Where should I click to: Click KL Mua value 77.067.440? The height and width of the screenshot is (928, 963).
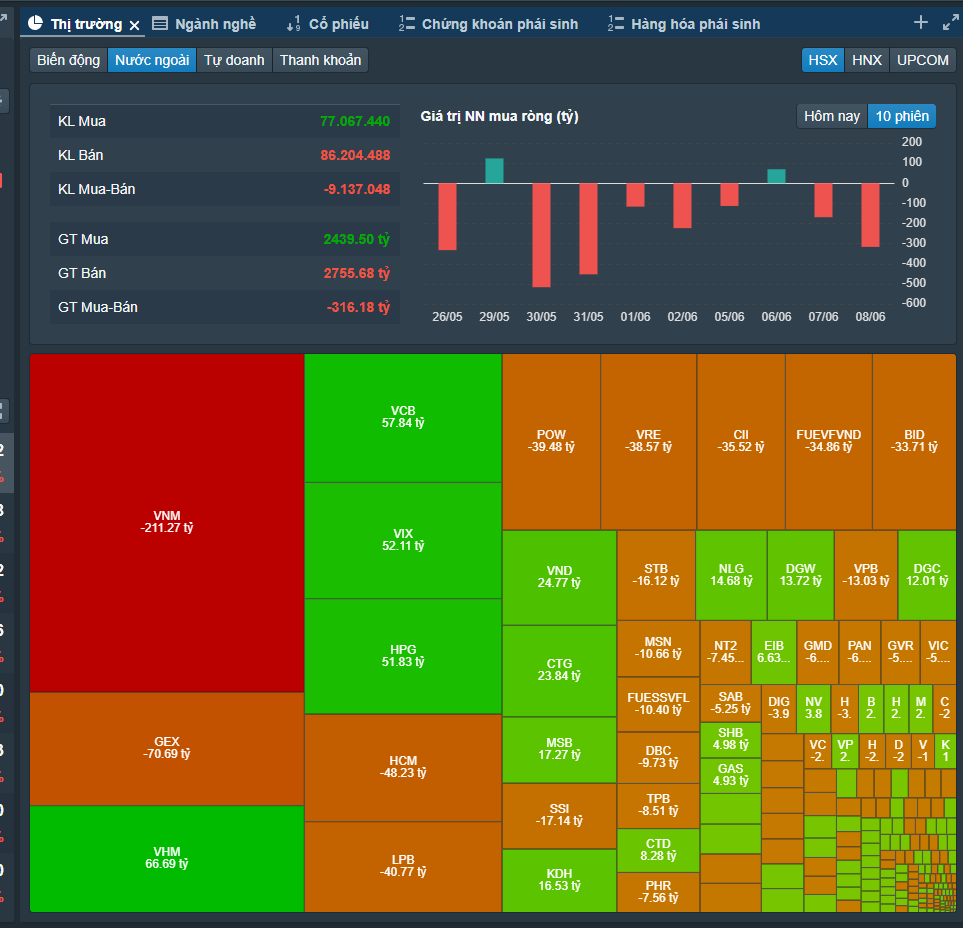coord(355,122)
